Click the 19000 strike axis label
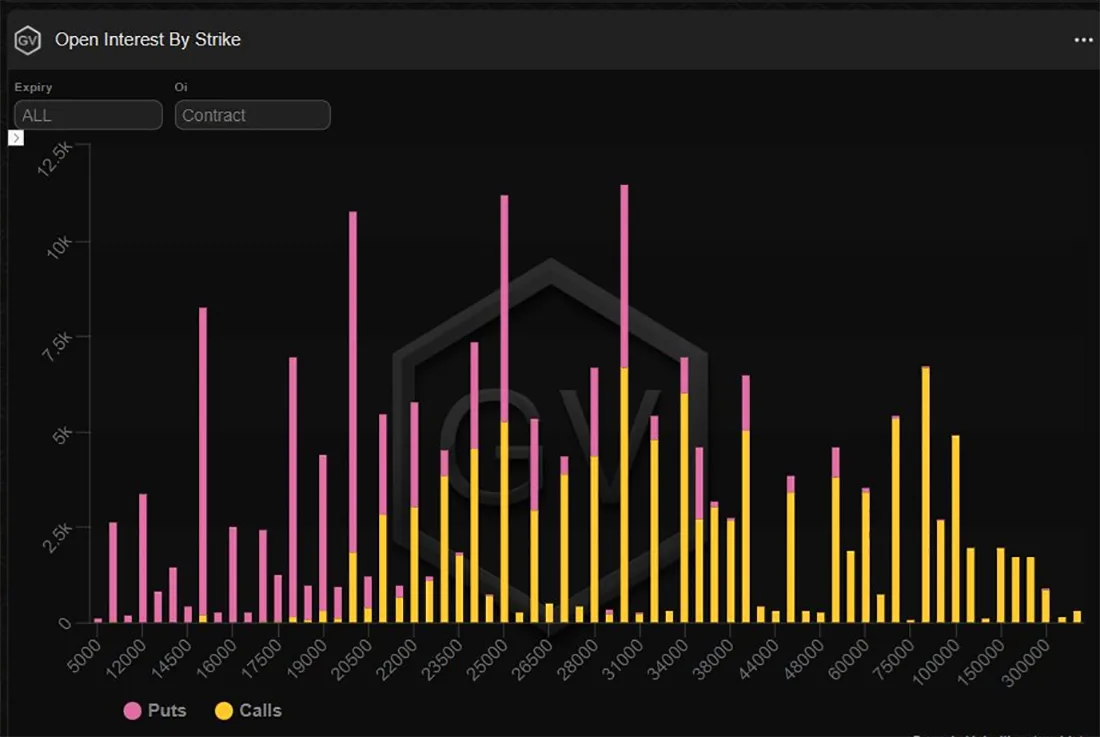Screen dimensions: 1100x737 pos(307,660)
